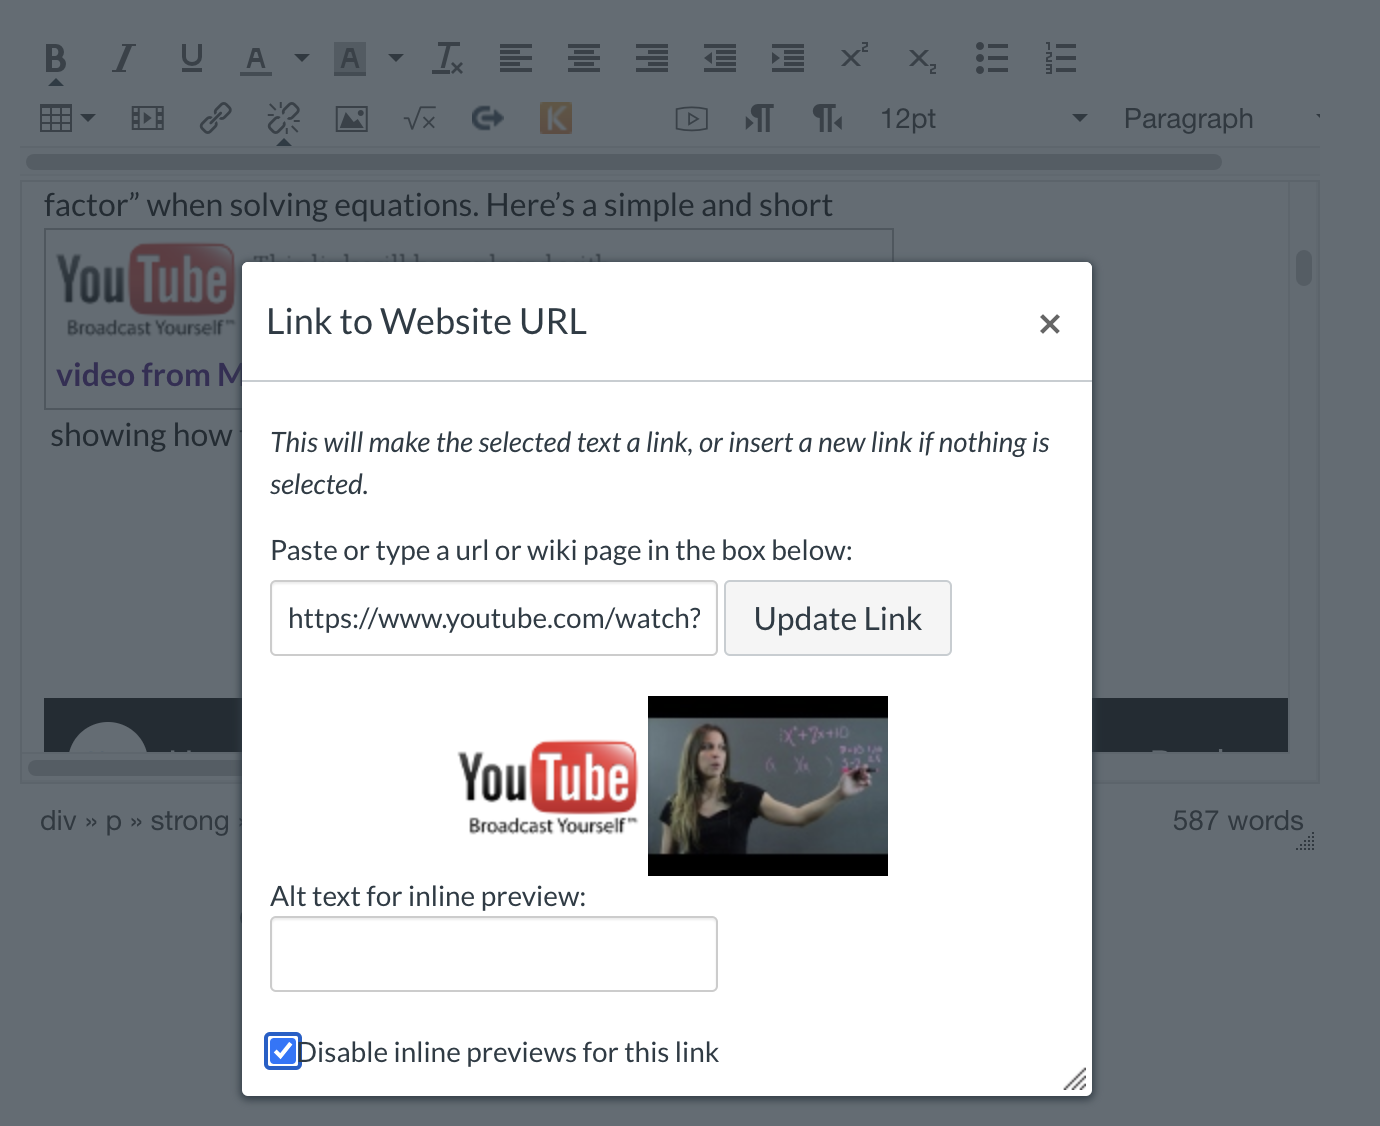Open the table insert menu

click(67, 119)
